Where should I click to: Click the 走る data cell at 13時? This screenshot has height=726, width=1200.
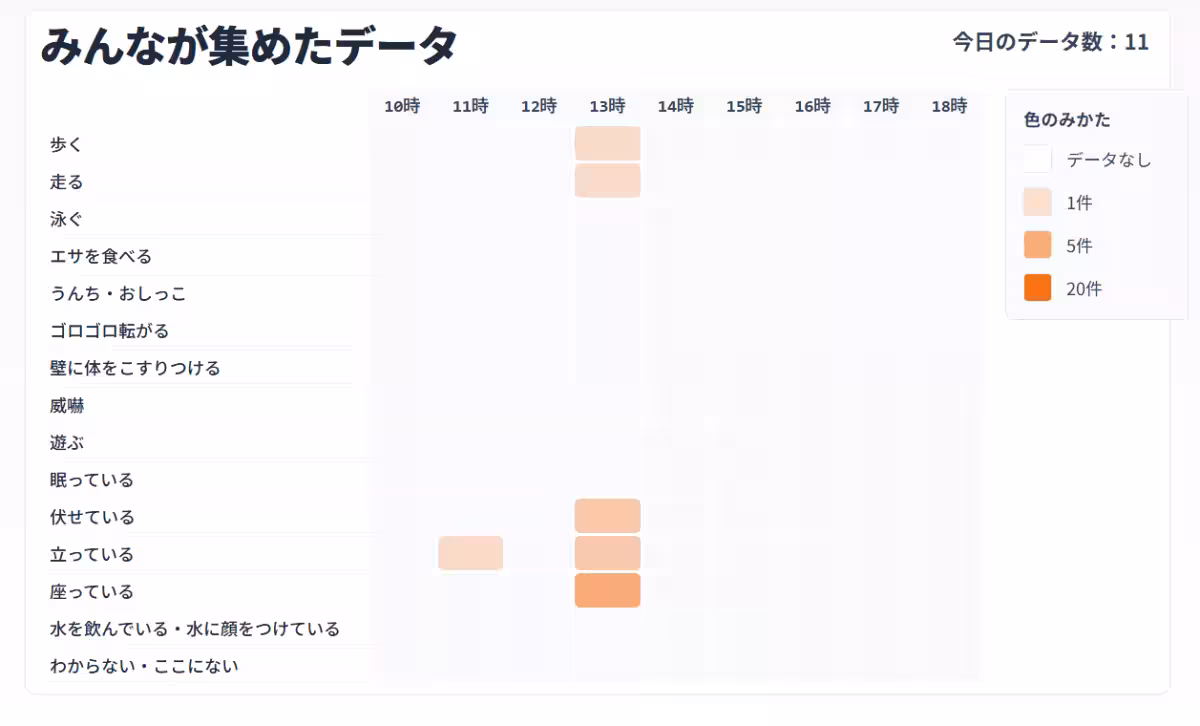(x=607, y=181)
